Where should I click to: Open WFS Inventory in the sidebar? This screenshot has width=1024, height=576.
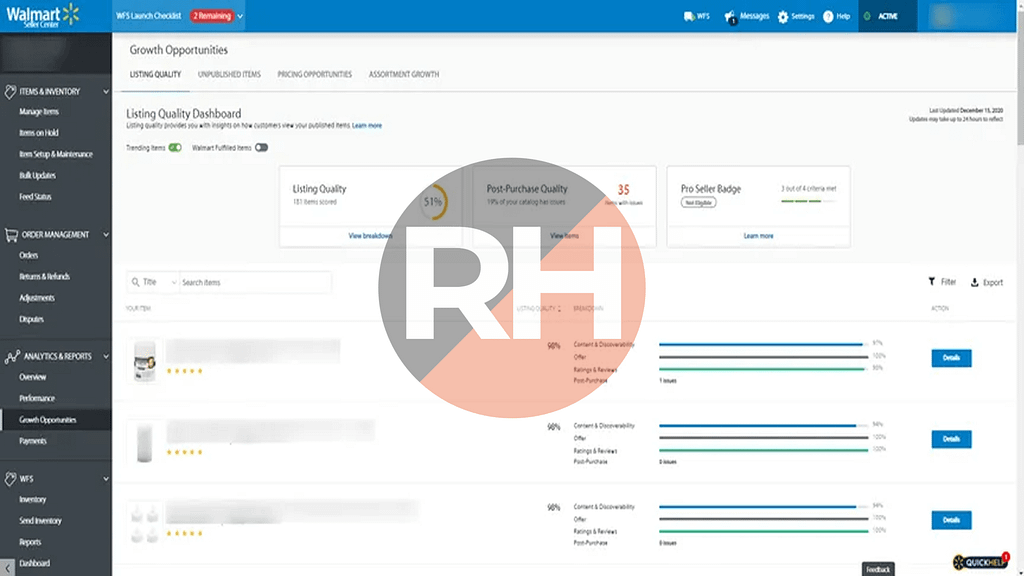click(33, 500)
